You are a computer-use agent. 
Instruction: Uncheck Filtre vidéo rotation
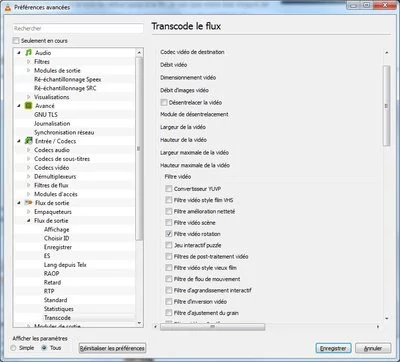(x=169, y=234)
